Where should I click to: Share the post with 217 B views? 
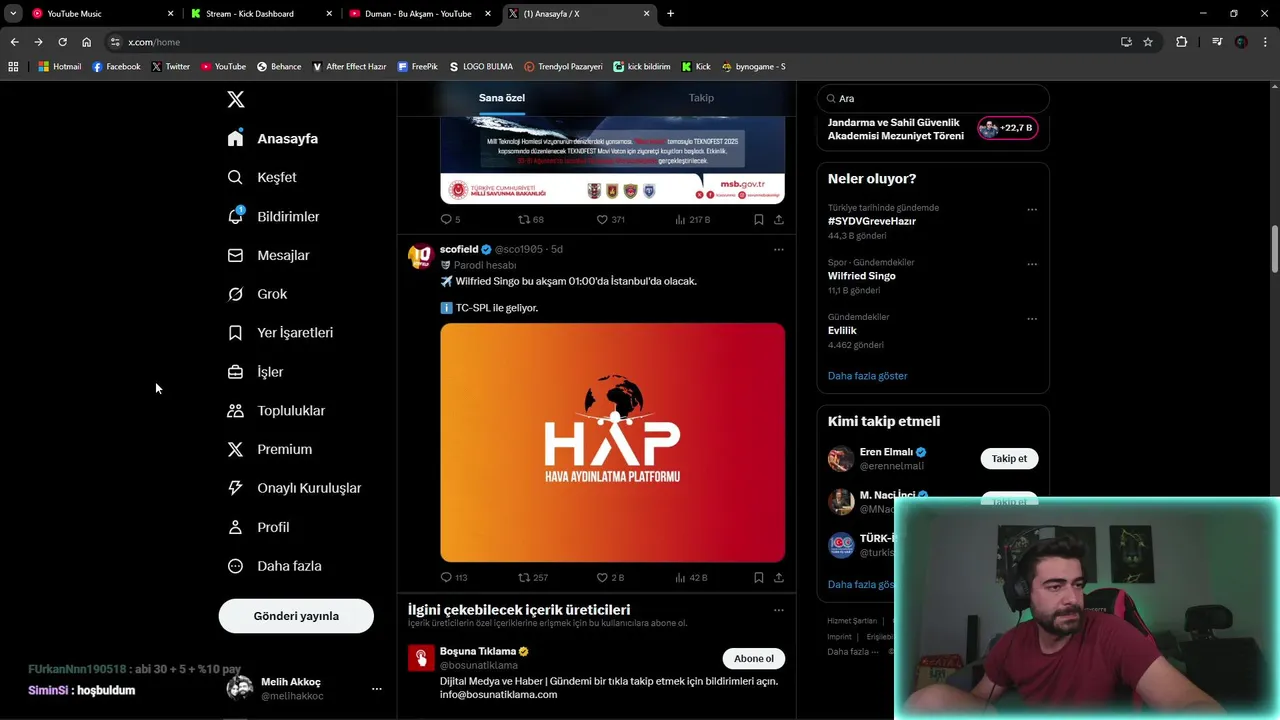779,219
